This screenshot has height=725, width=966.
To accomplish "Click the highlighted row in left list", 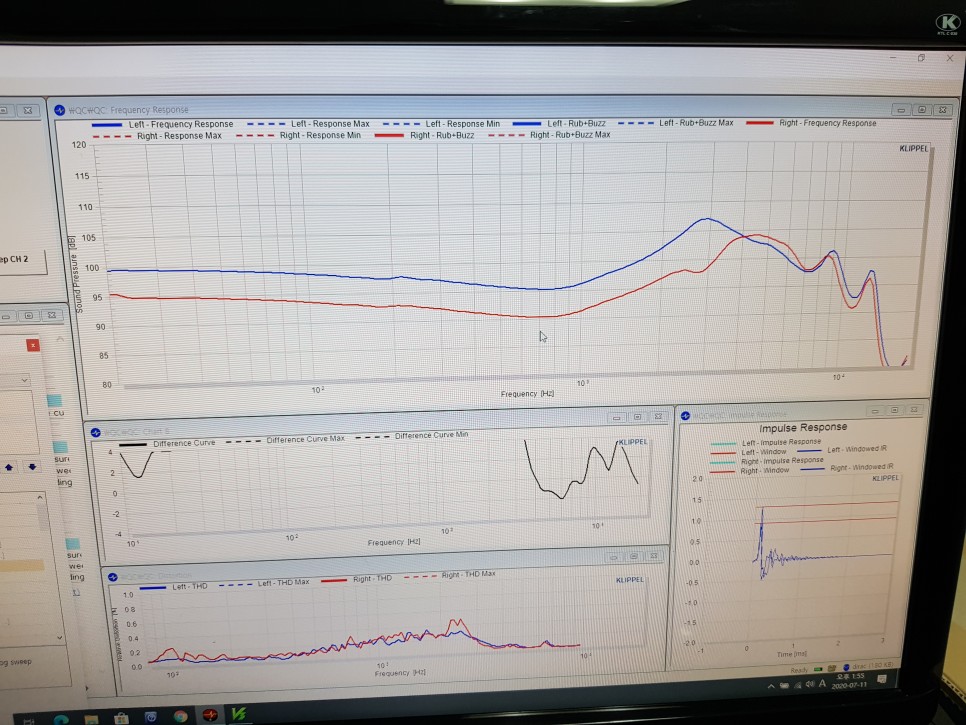I will pyautogui.click(x=22, y=565).
